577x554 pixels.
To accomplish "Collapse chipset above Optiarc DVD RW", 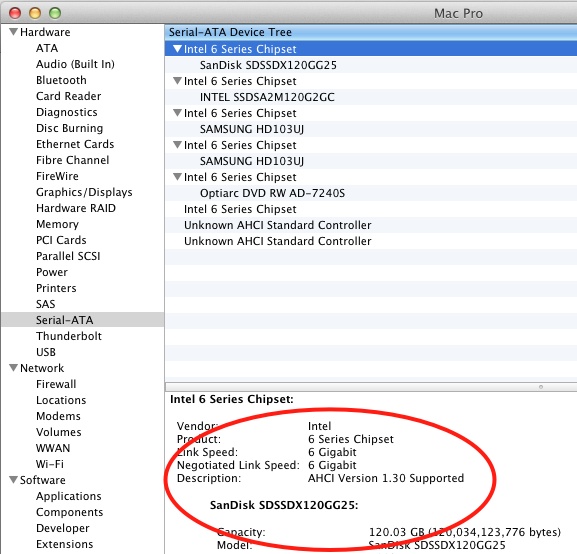I will [x=177, y=177].
